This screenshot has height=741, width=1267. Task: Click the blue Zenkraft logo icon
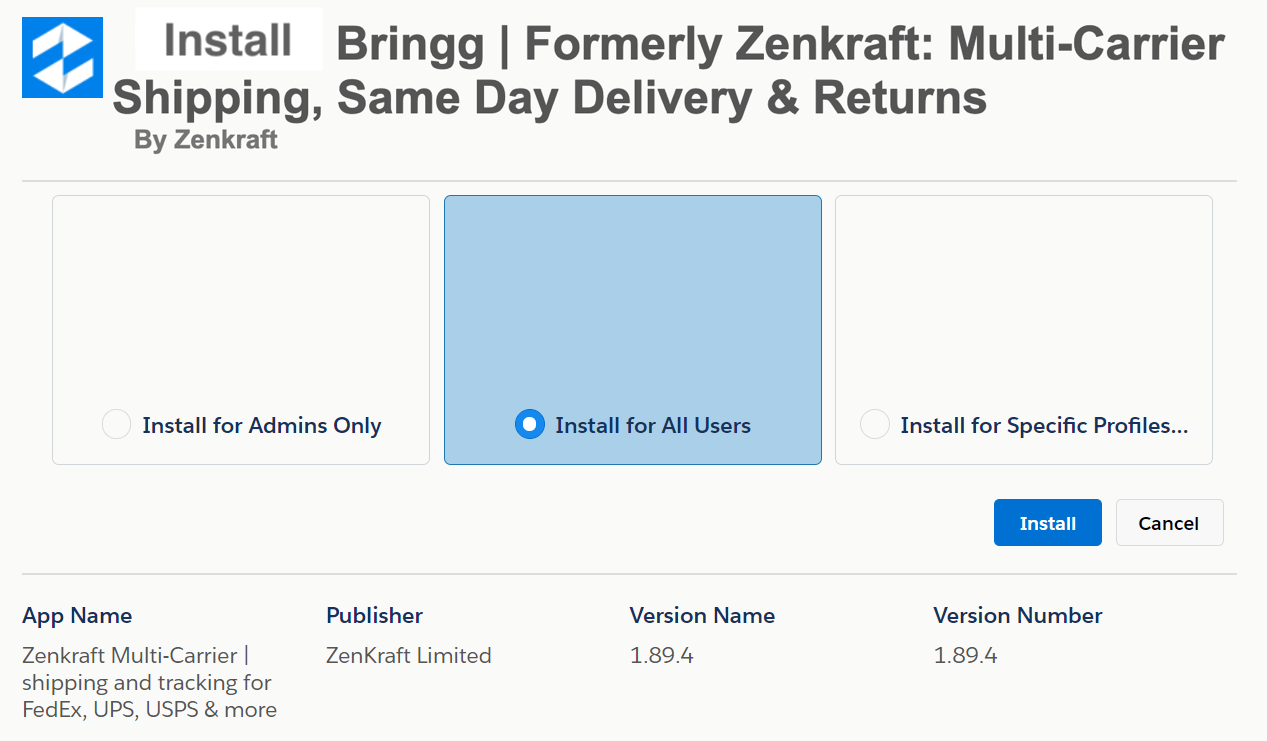(x=62, y=57)
